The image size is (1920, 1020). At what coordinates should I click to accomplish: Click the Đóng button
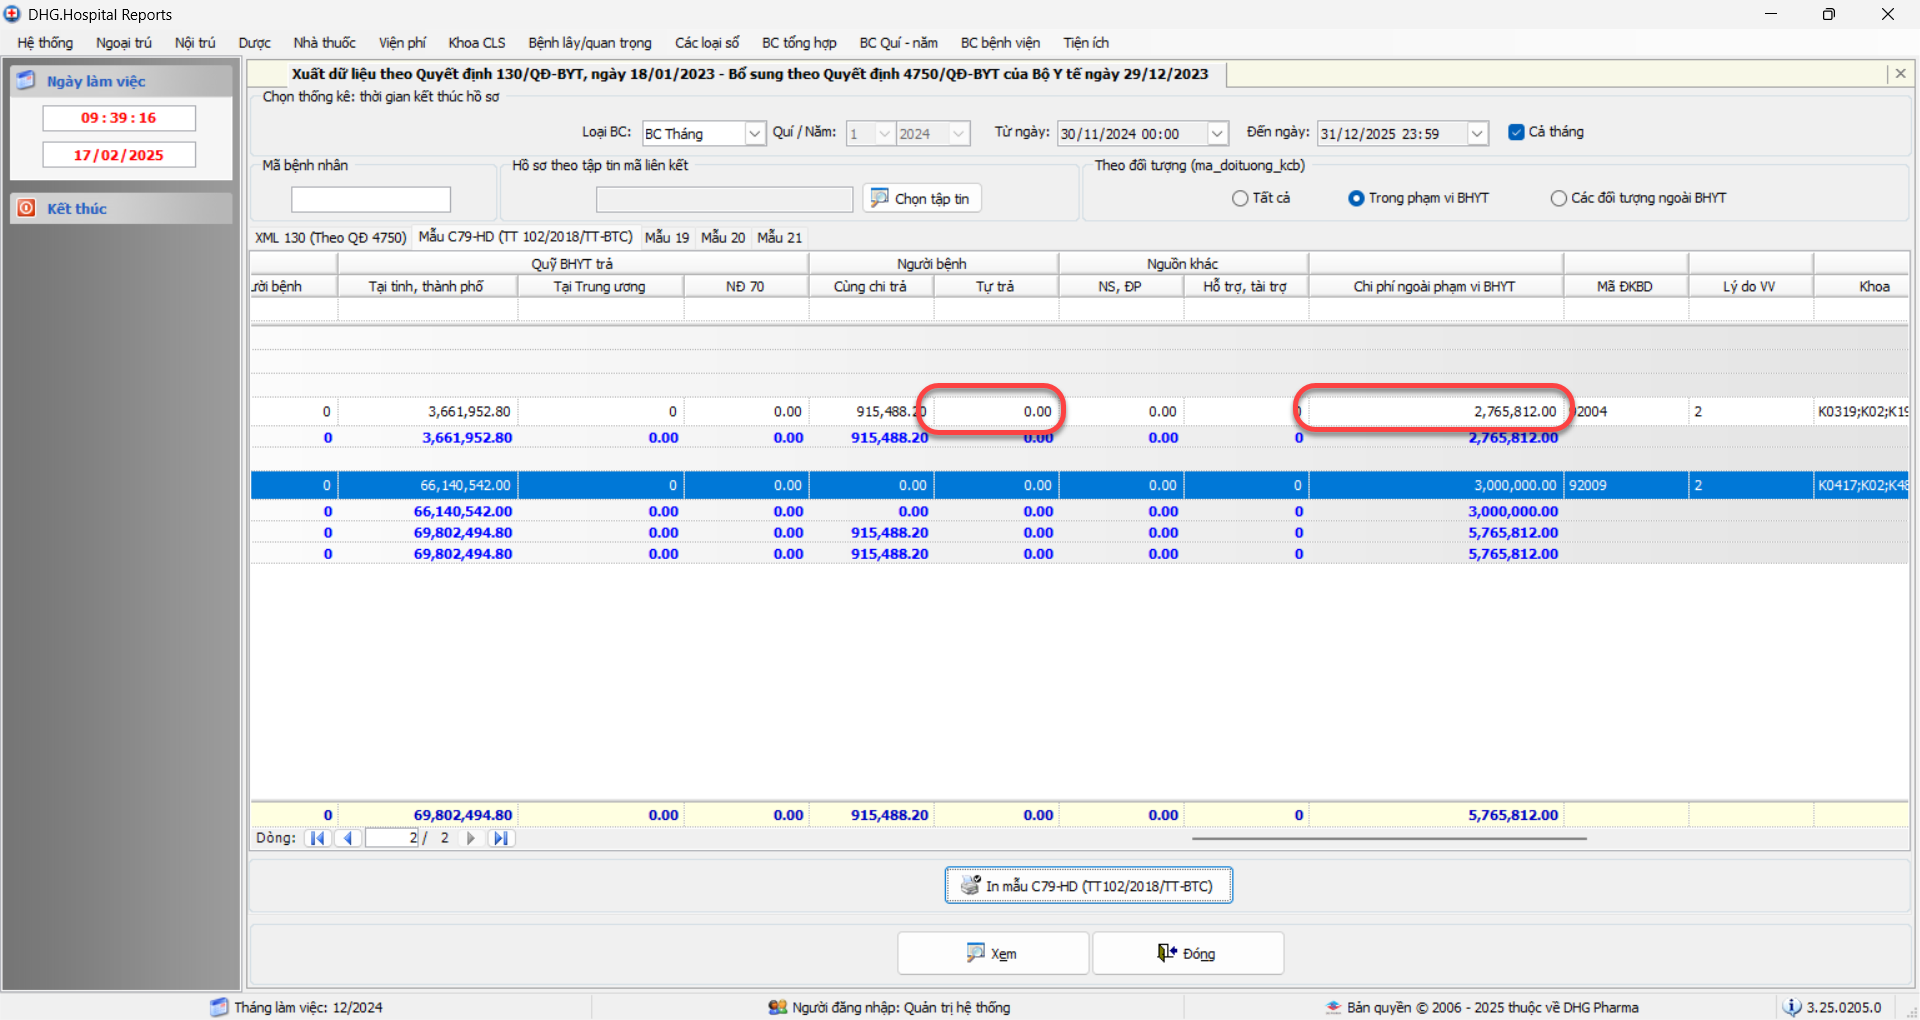(1187, 953)
